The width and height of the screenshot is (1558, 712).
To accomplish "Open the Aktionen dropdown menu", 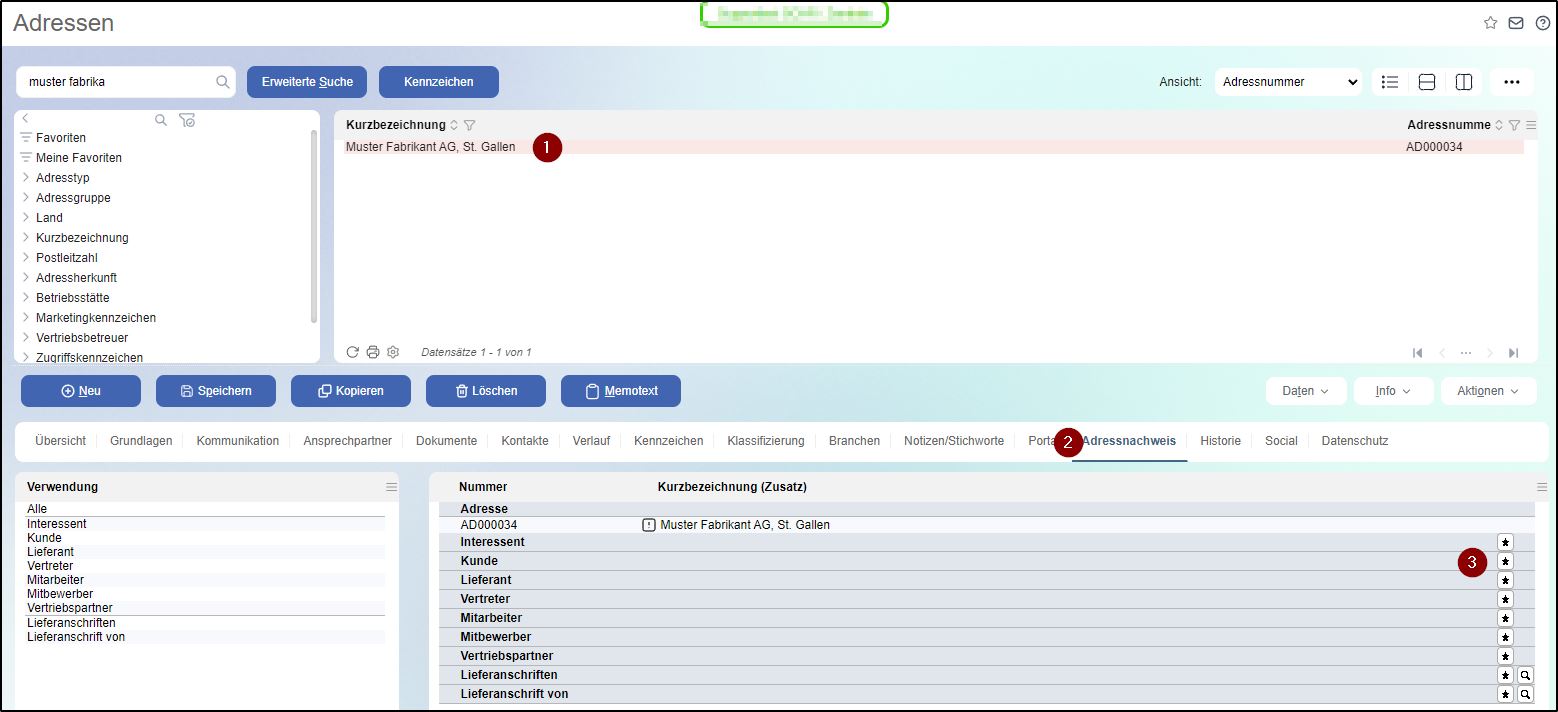I will (1488, 391).
